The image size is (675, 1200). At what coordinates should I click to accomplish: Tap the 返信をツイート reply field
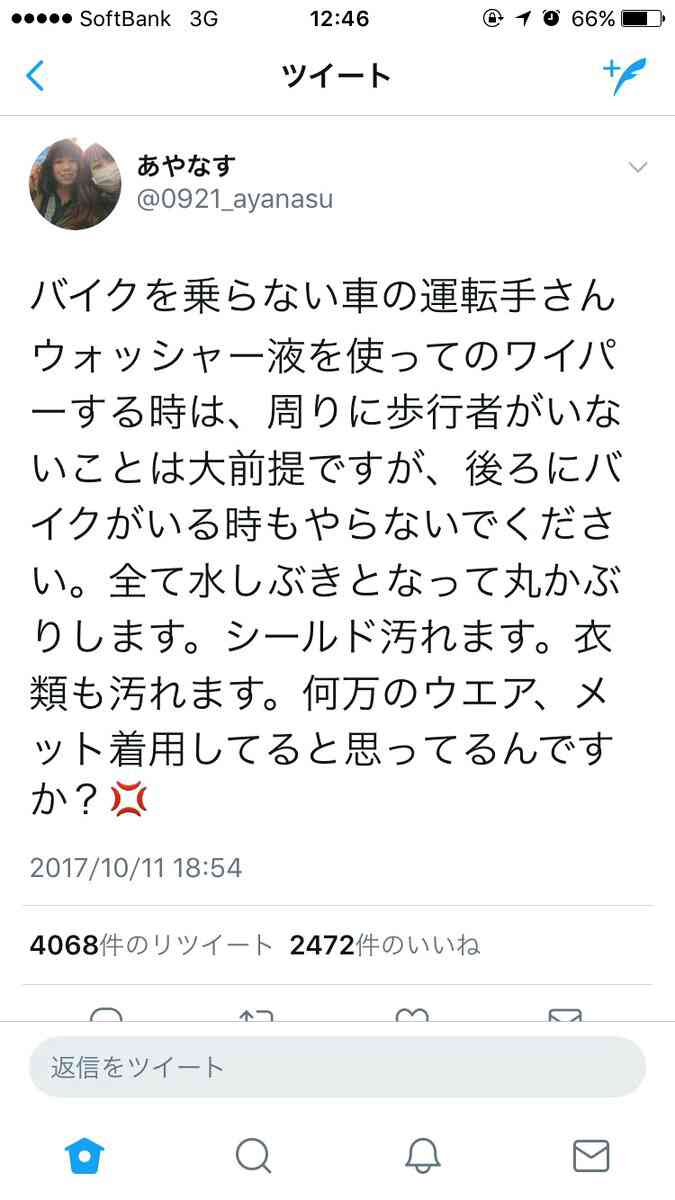tap(337, 1067)
